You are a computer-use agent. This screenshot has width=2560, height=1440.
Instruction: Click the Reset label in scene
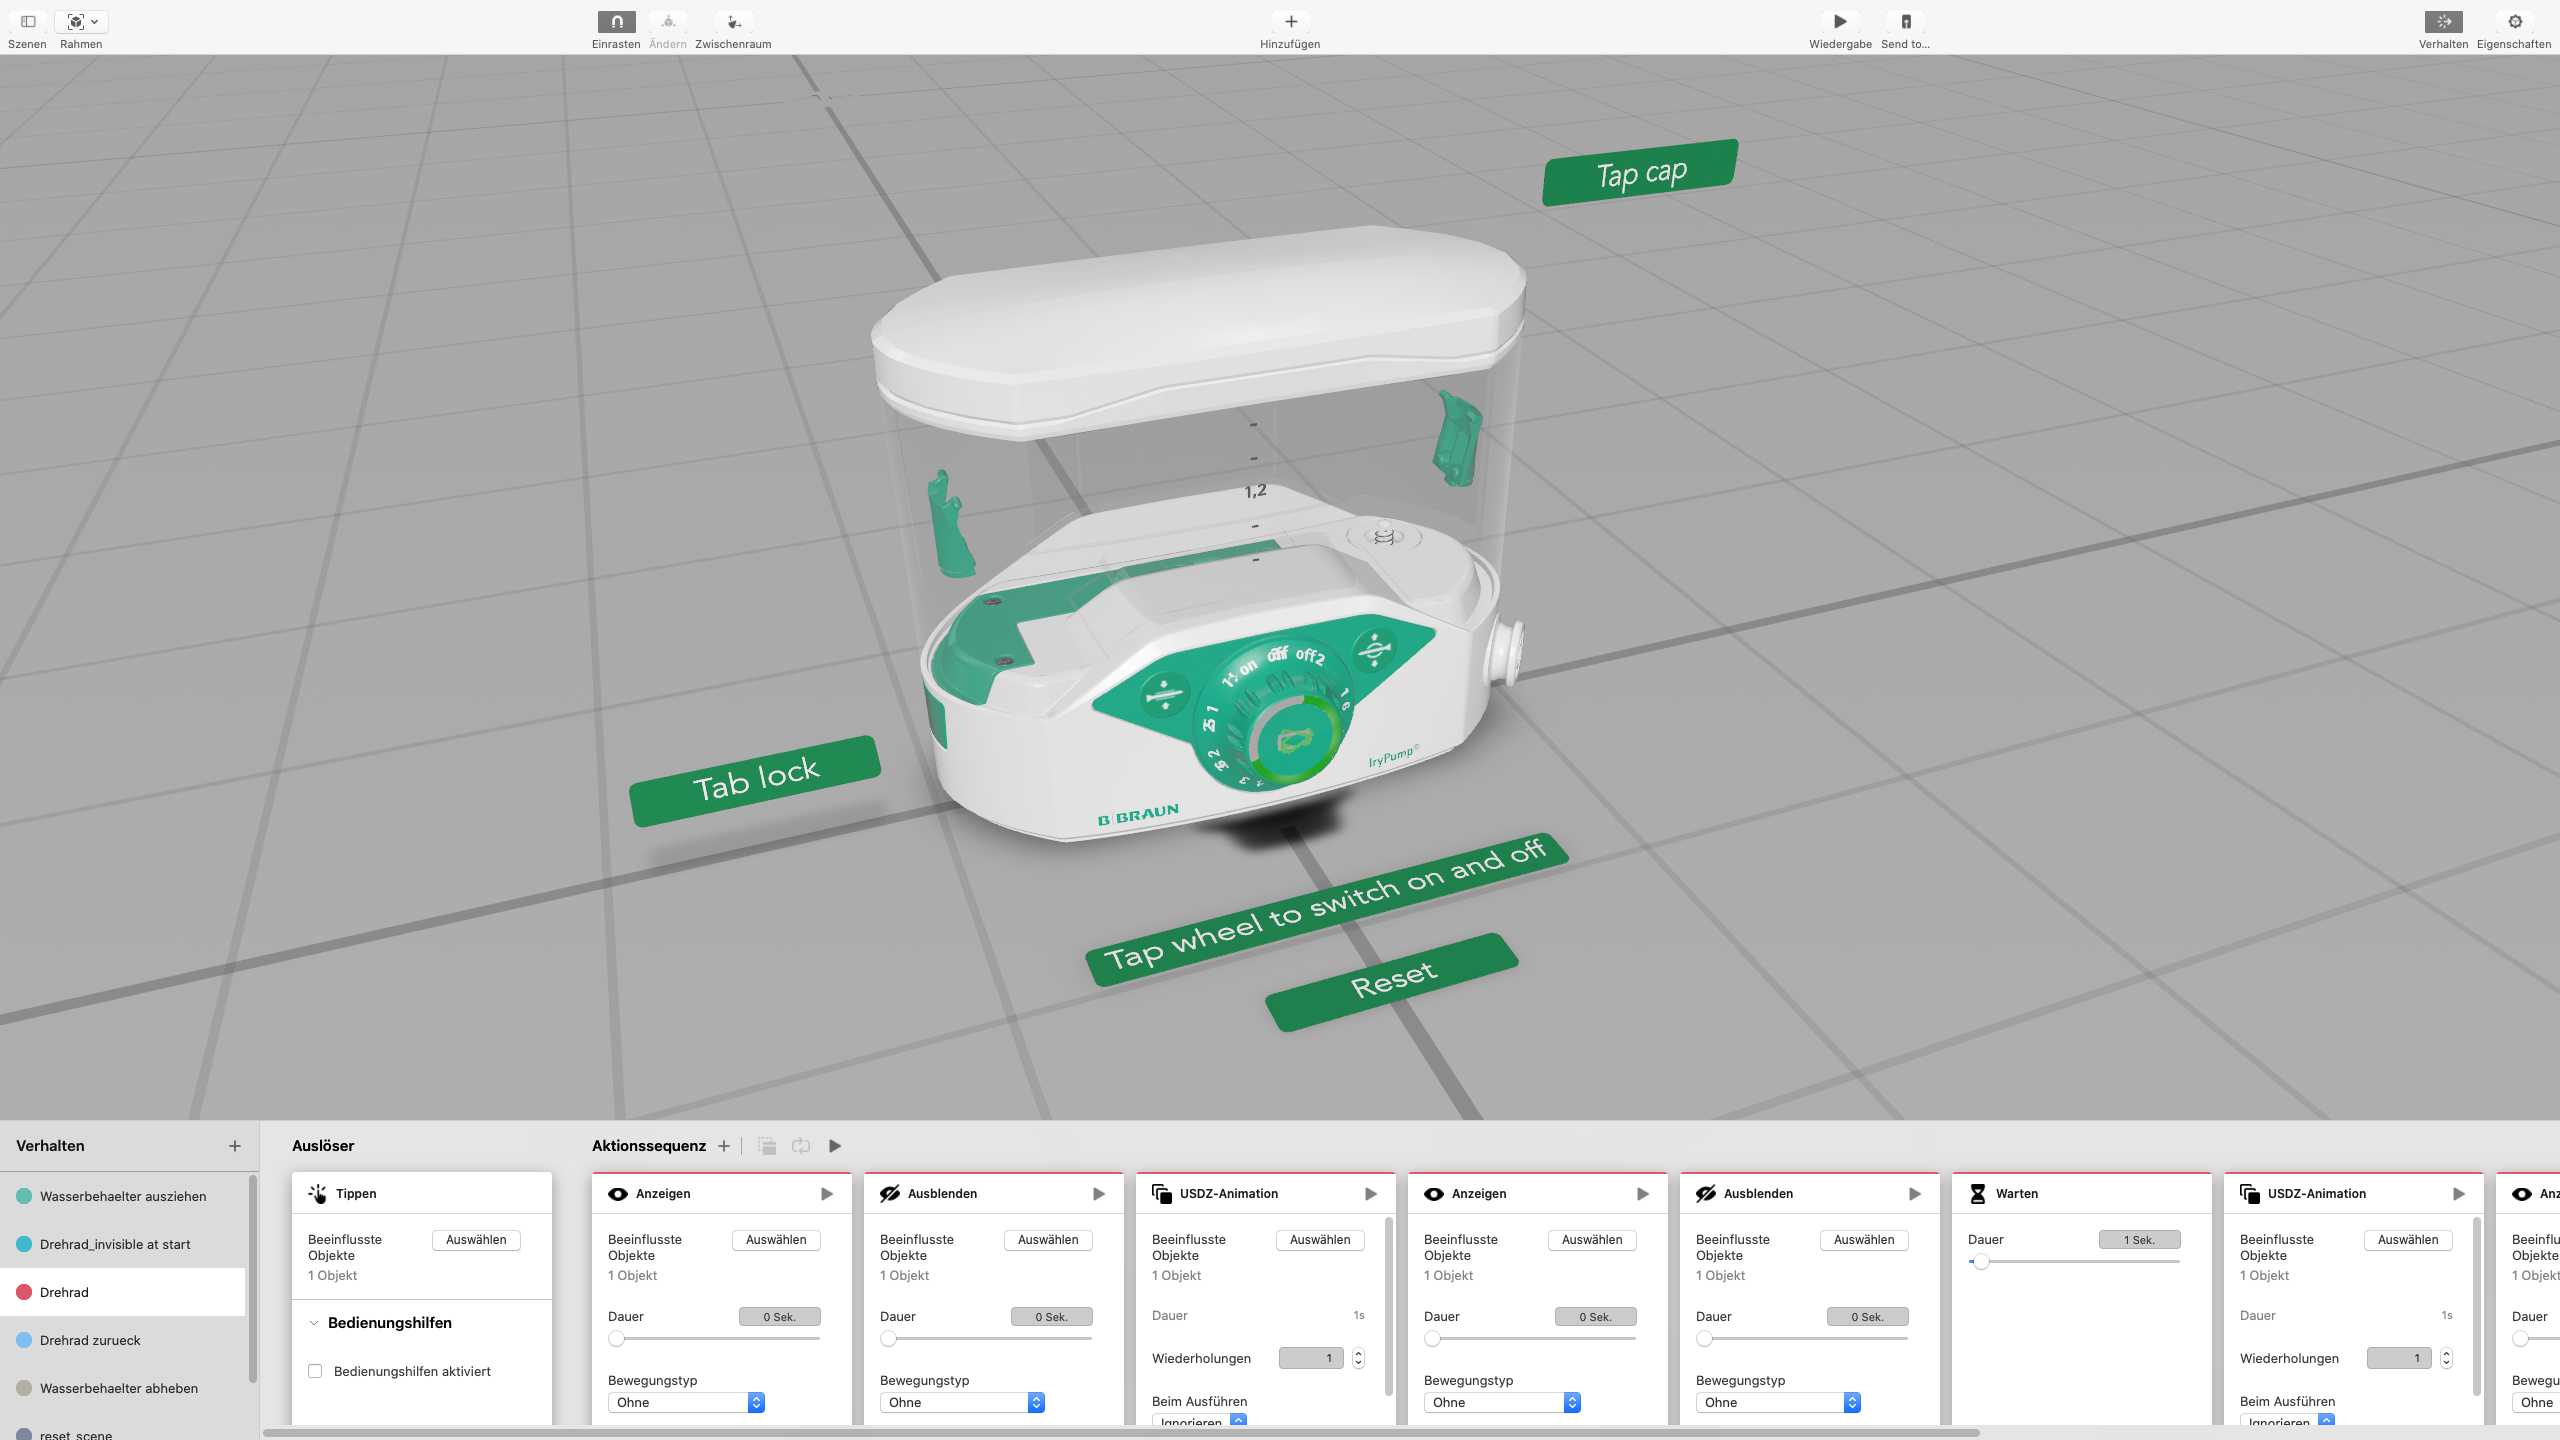pos(1392,981)
